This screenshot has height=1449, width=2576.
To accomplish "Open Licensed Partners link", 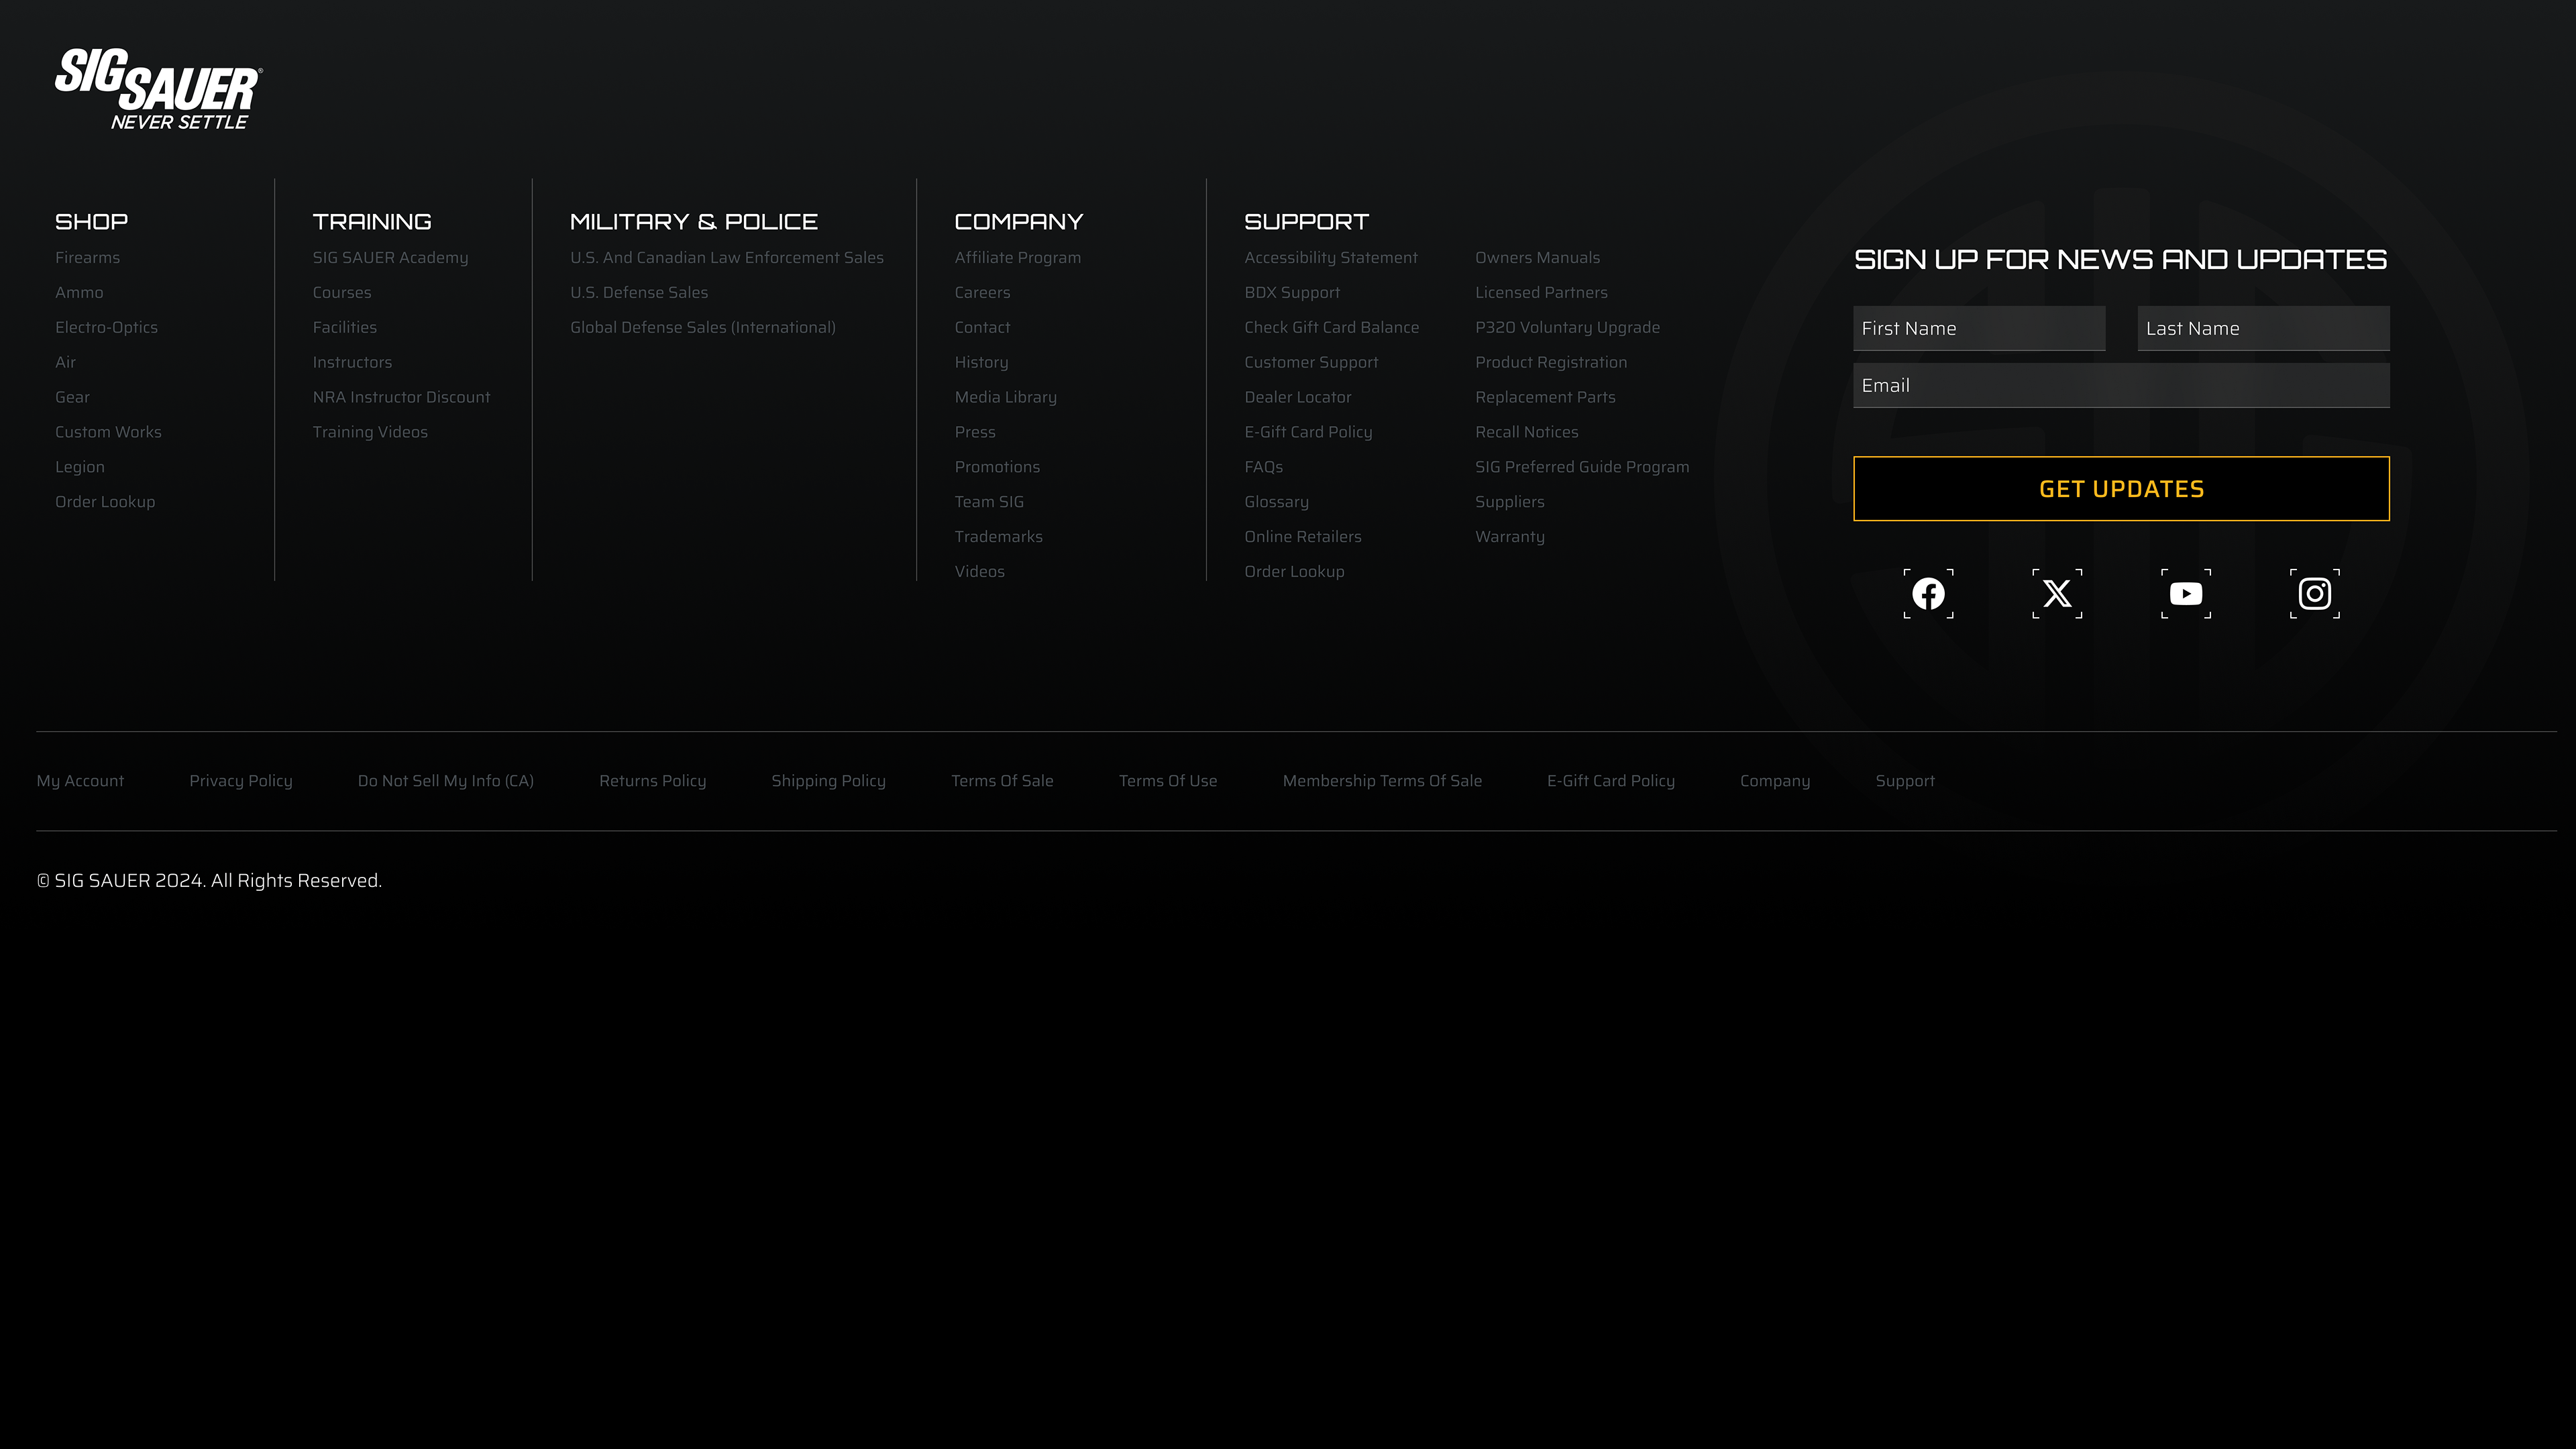I will point(1542,293).
